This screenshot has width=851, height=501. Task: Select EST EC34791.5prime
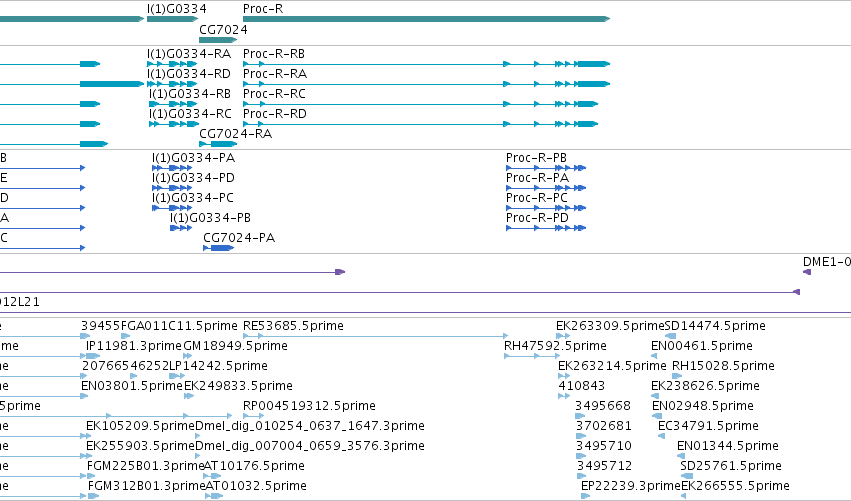coord(708,427)
